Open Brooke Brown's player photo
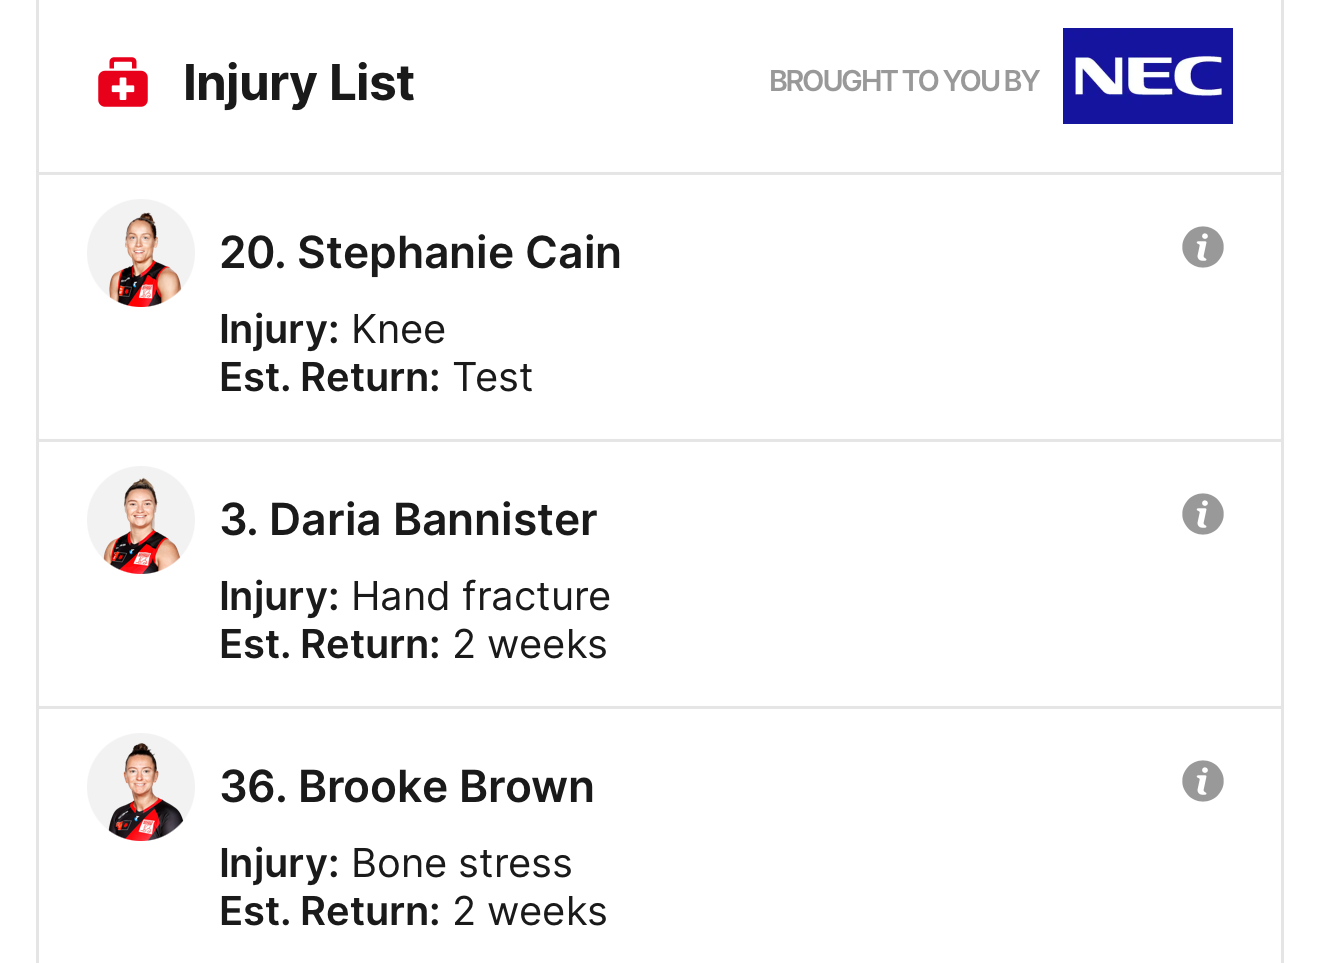 [x=141, y=787]
